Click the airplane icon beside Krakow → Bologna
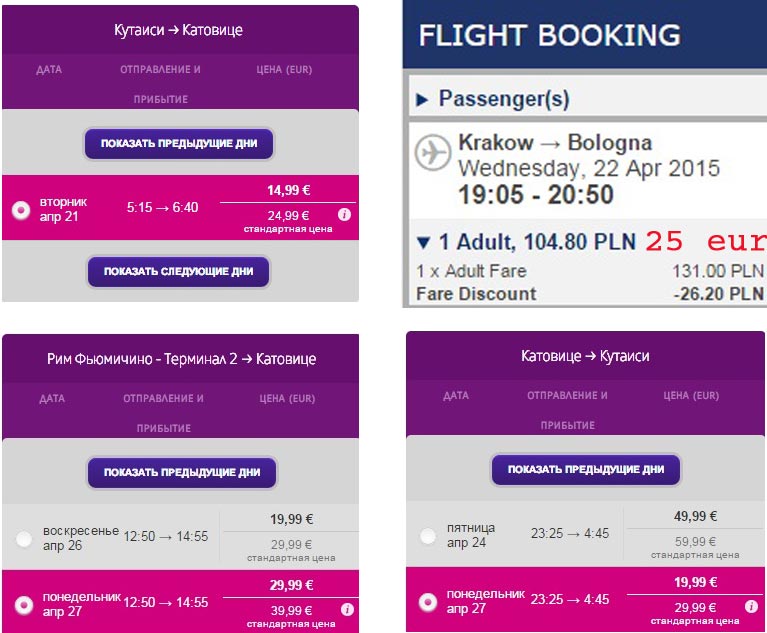The width and height of the screenshot is (767, 633). [433, 153]
